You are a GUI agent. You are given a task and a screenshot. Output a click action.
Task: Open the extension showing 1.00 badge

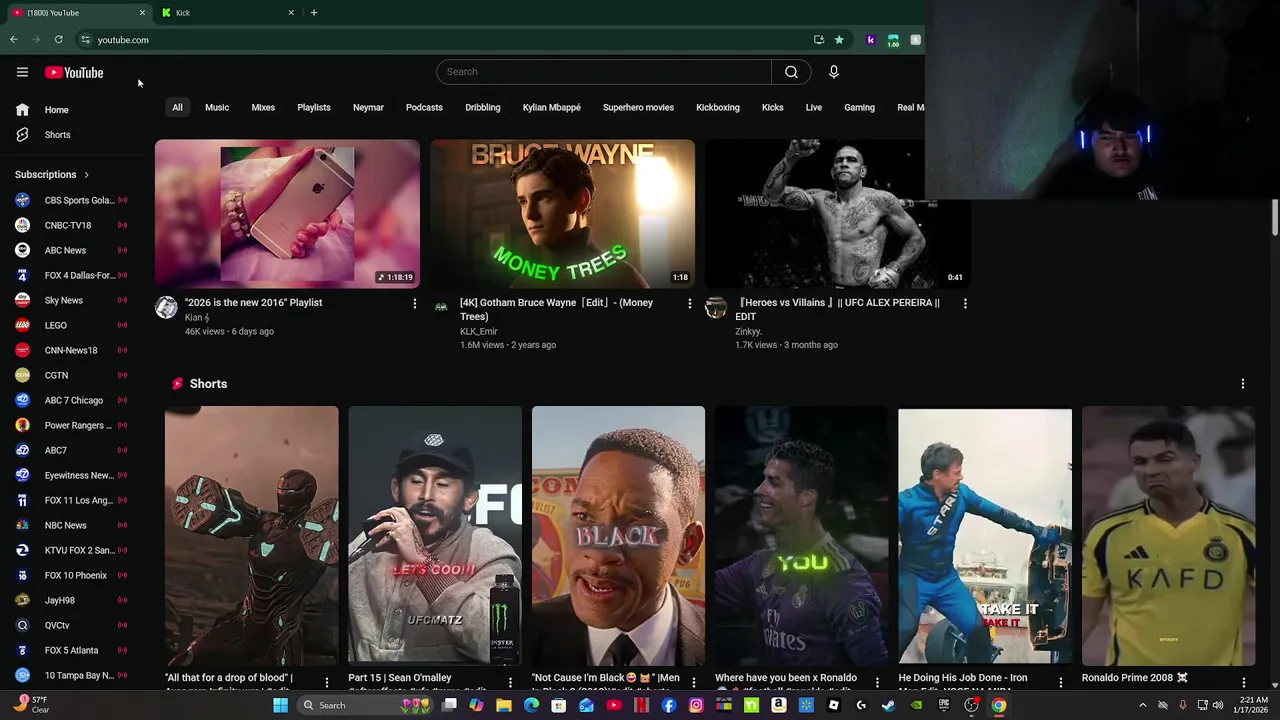pos(893,40)
